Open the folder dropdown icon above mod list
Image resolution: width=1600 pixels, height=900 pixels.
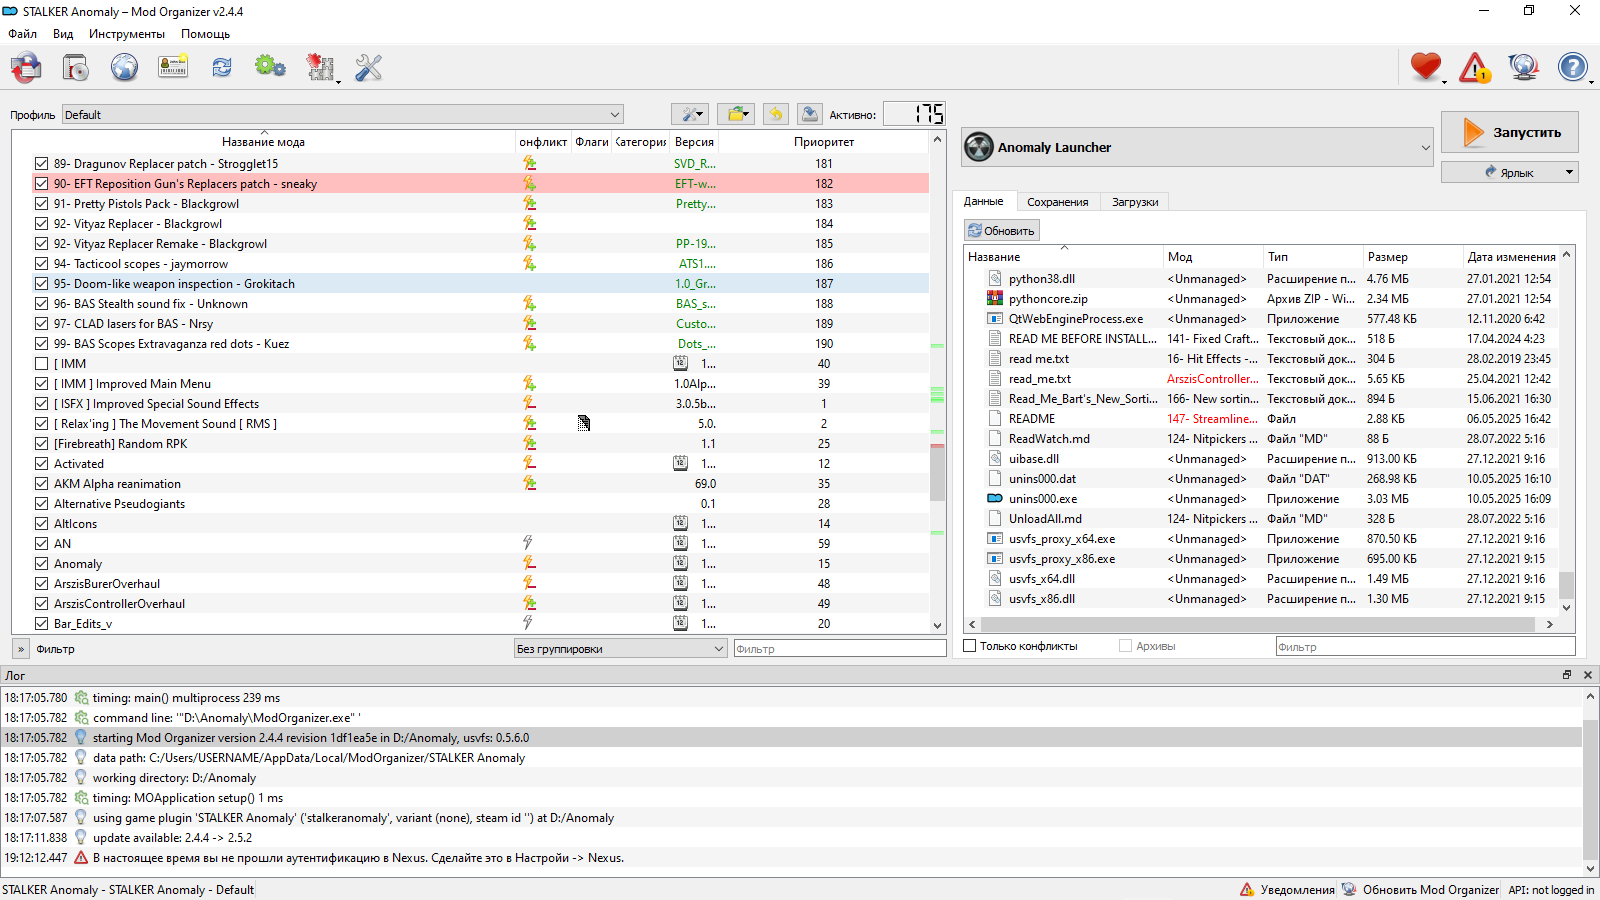click(x=736, y=114)
